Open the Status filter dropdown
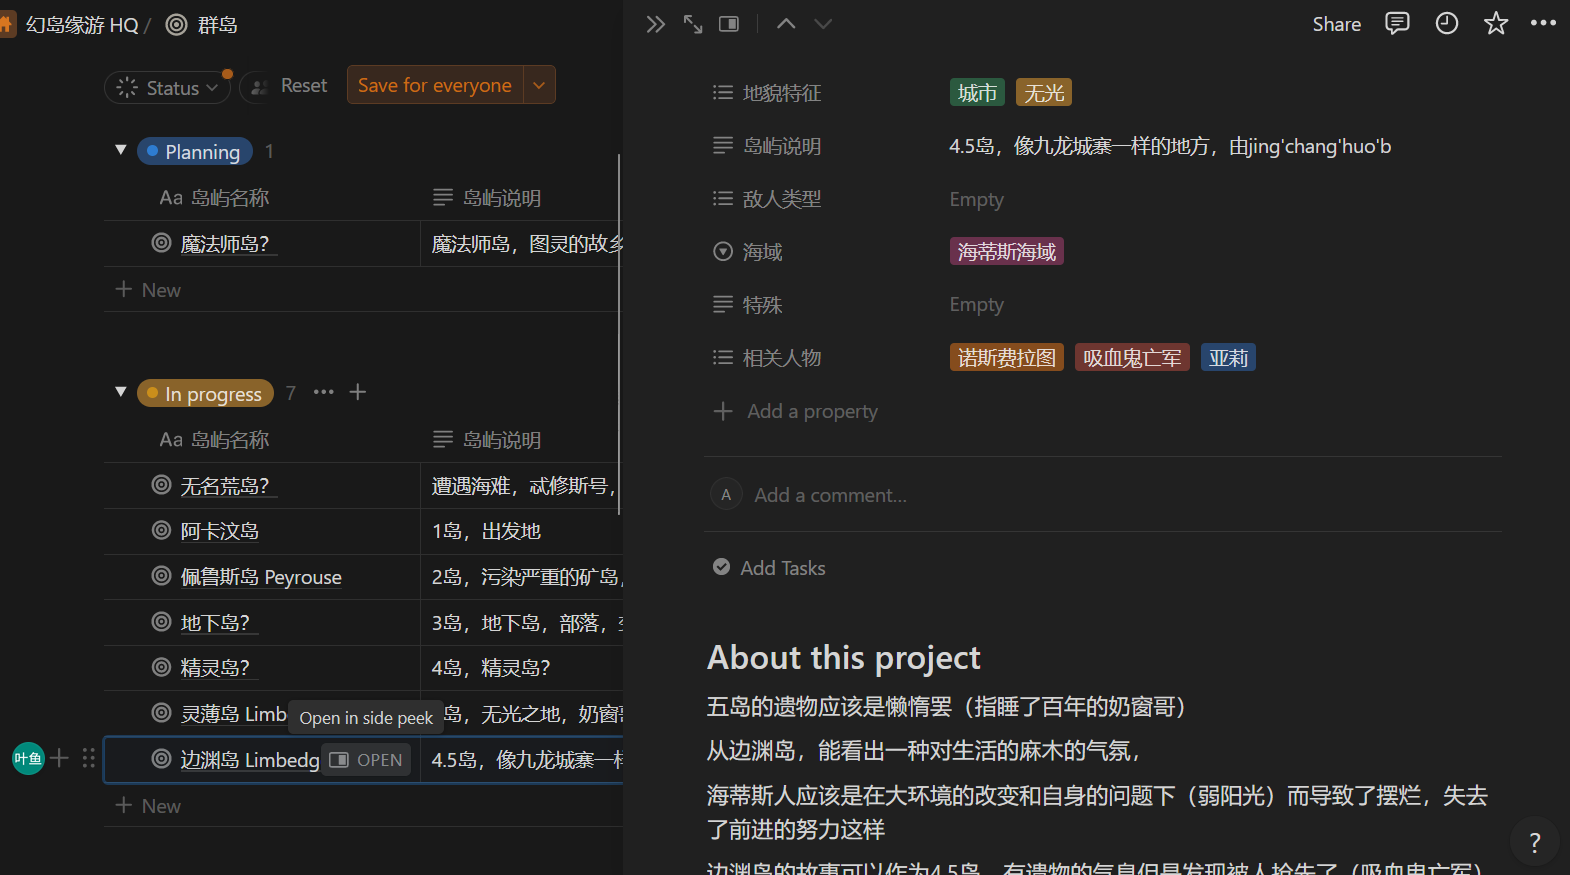Screen dimensions: 1570x875 (168, 88)
